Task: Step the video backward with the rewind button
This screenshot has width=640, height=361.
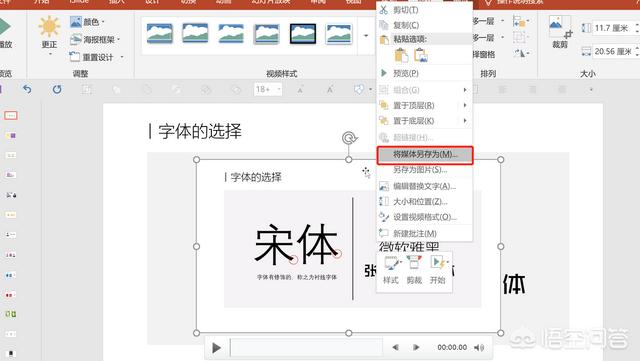Action: click(396, 347)
